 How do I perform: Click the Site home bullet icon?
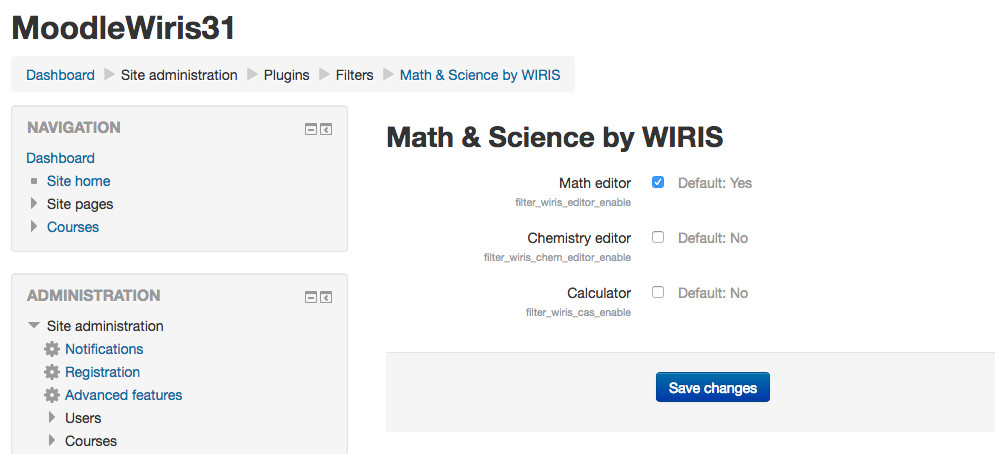(x=33, y=182)
